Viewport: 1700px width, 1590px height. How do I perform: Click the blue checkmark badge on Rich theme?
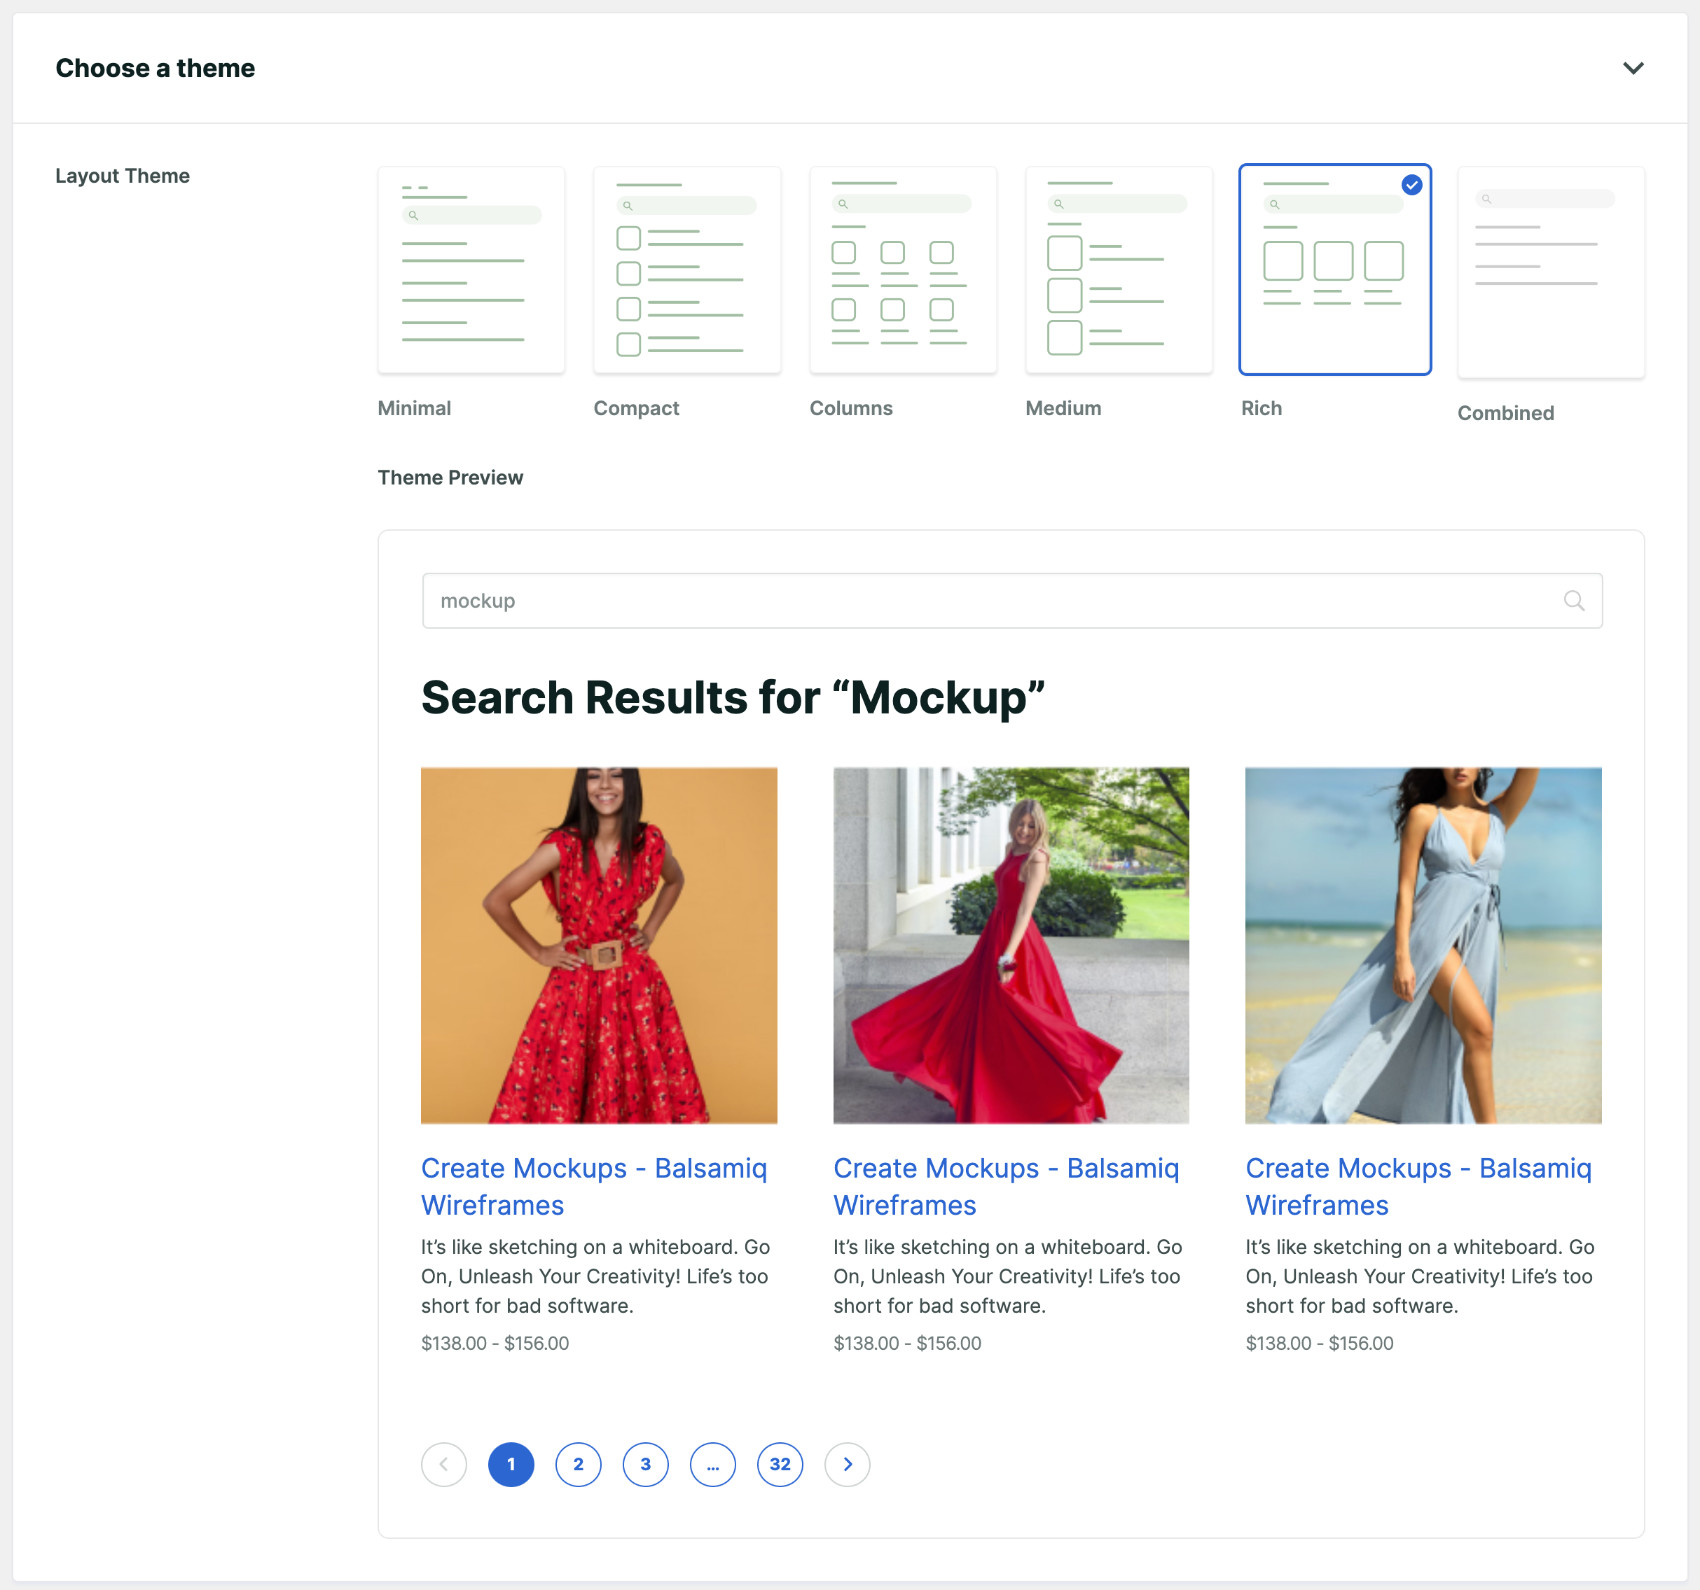1411,184
